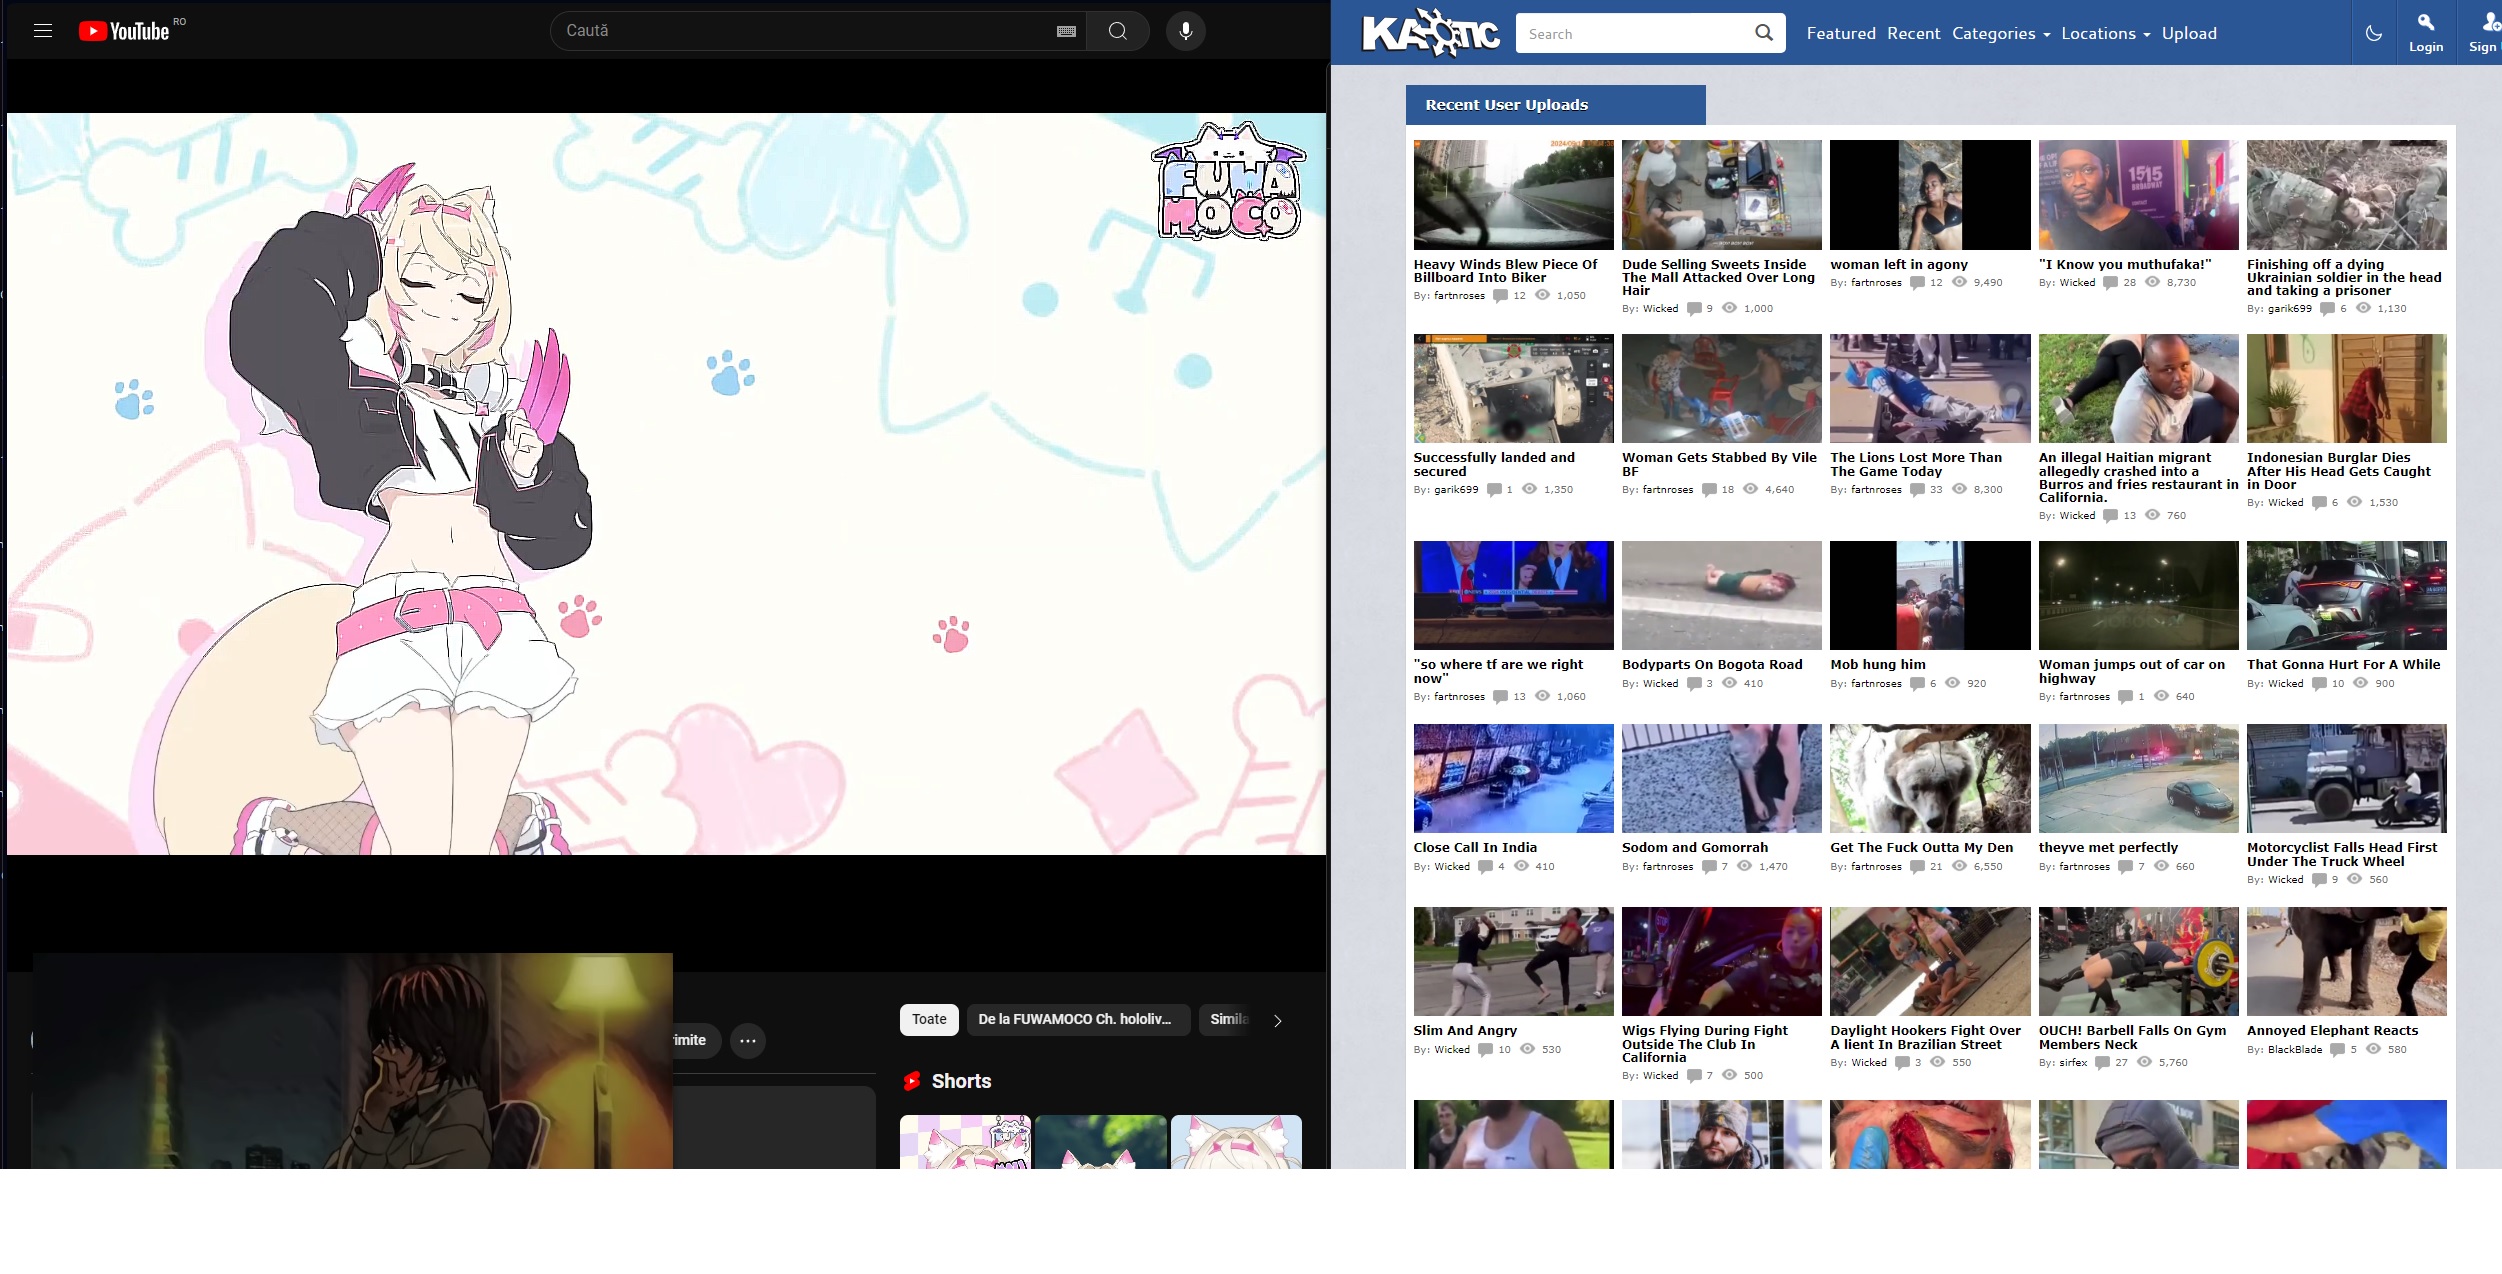Toggle dark mode moon icon on Kaotic

pos(2373,33)
